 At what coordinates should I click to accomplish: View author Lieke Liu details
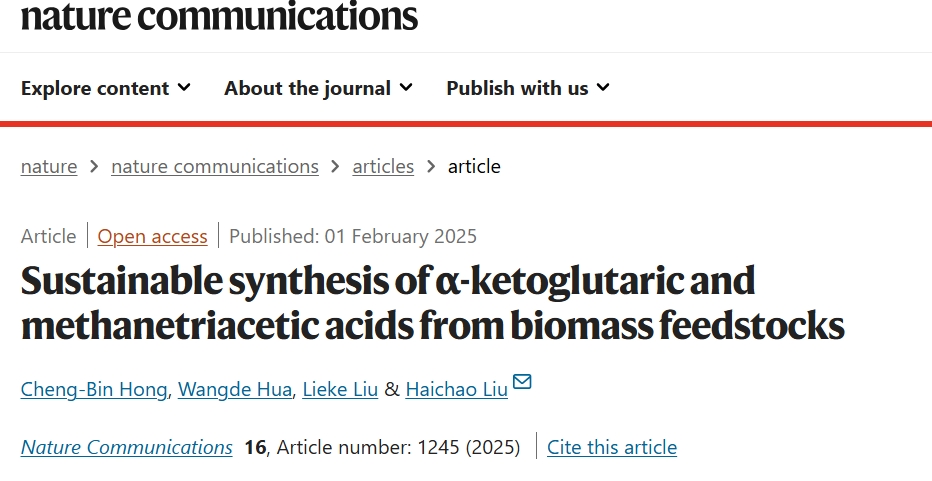[x=340, y=389]
